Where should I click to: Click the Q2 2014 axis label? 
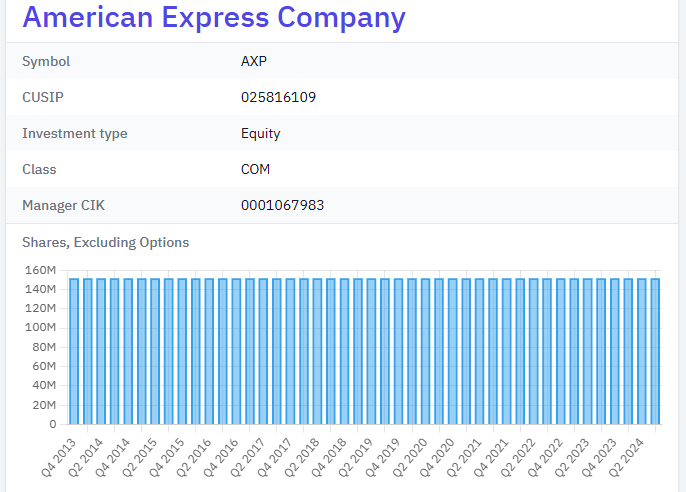pyautogui.click(x=86, y=457)
